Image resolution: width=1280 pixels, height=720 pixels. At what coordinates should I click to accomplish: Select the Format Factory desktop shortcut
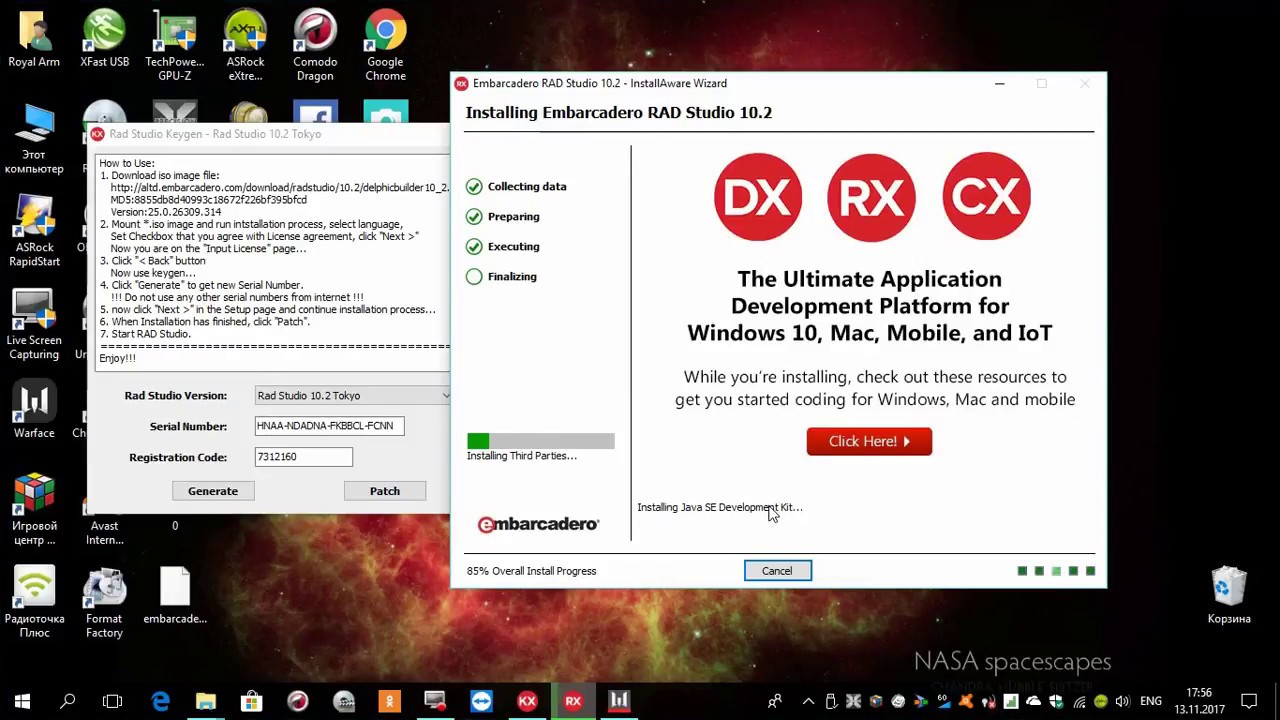coord(104,603)
